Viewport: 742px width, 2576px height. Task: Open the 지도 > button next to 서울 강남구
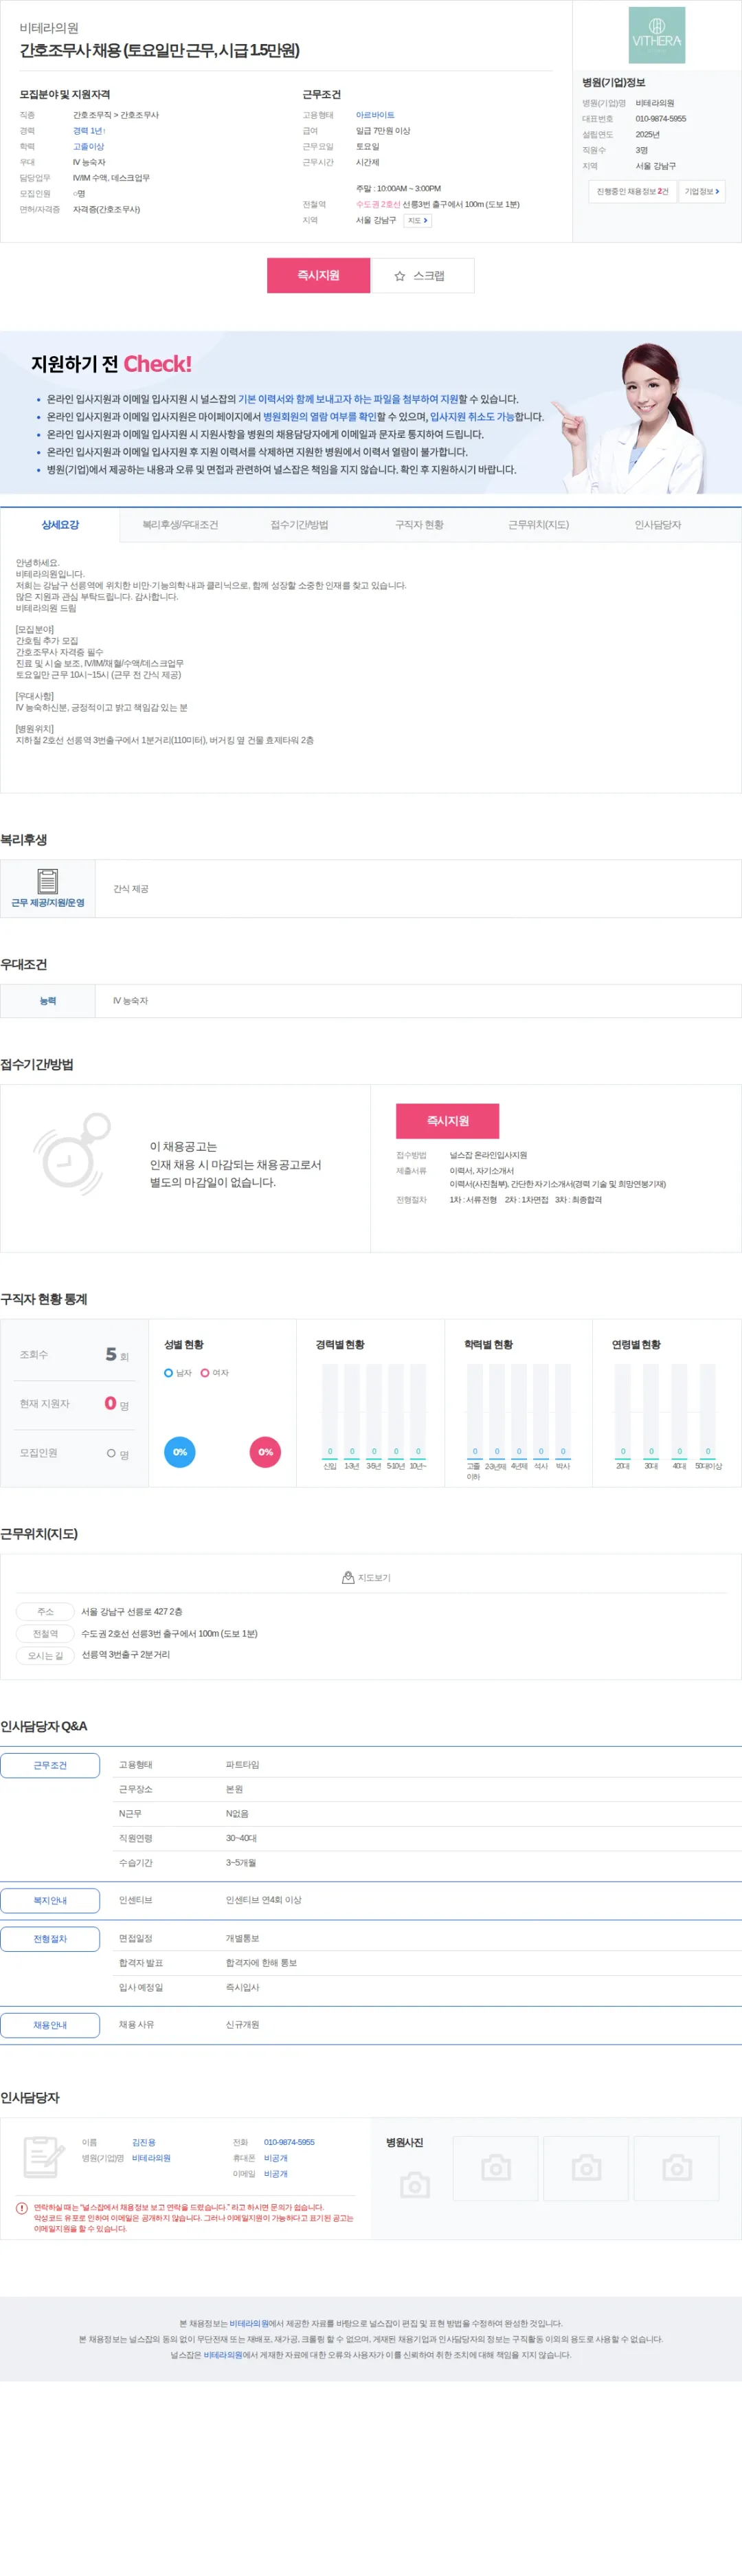tap(417, 221)
